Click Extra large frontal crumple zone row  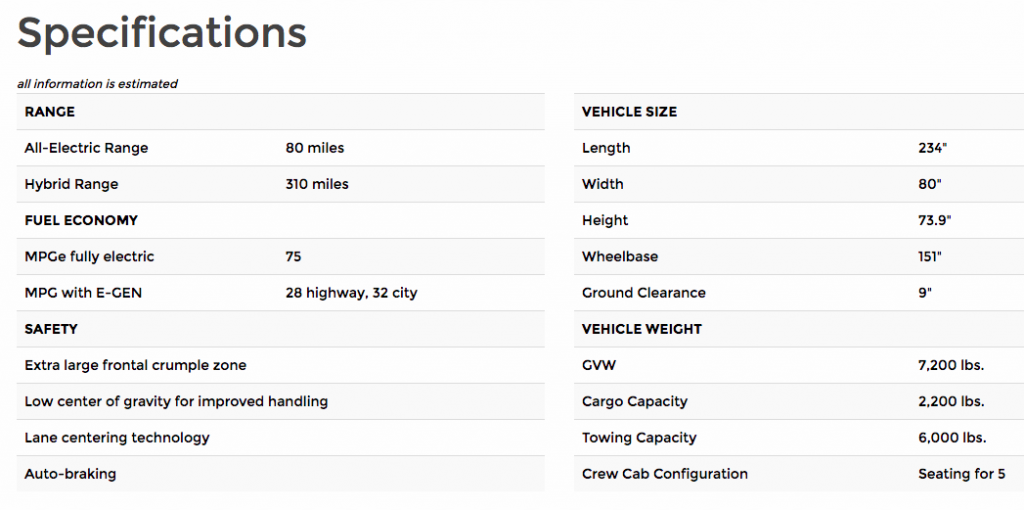point(281,365)
